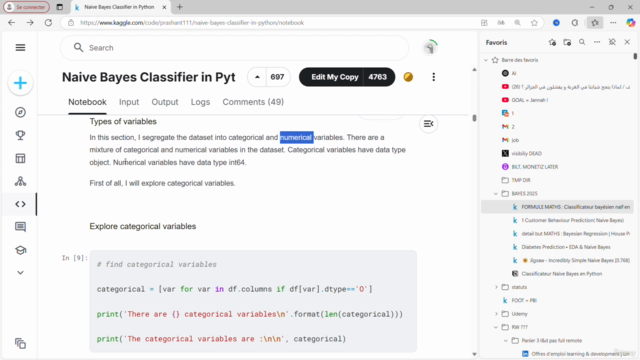
Task: Switch to the Logs tab
Action: pos(200,102)
